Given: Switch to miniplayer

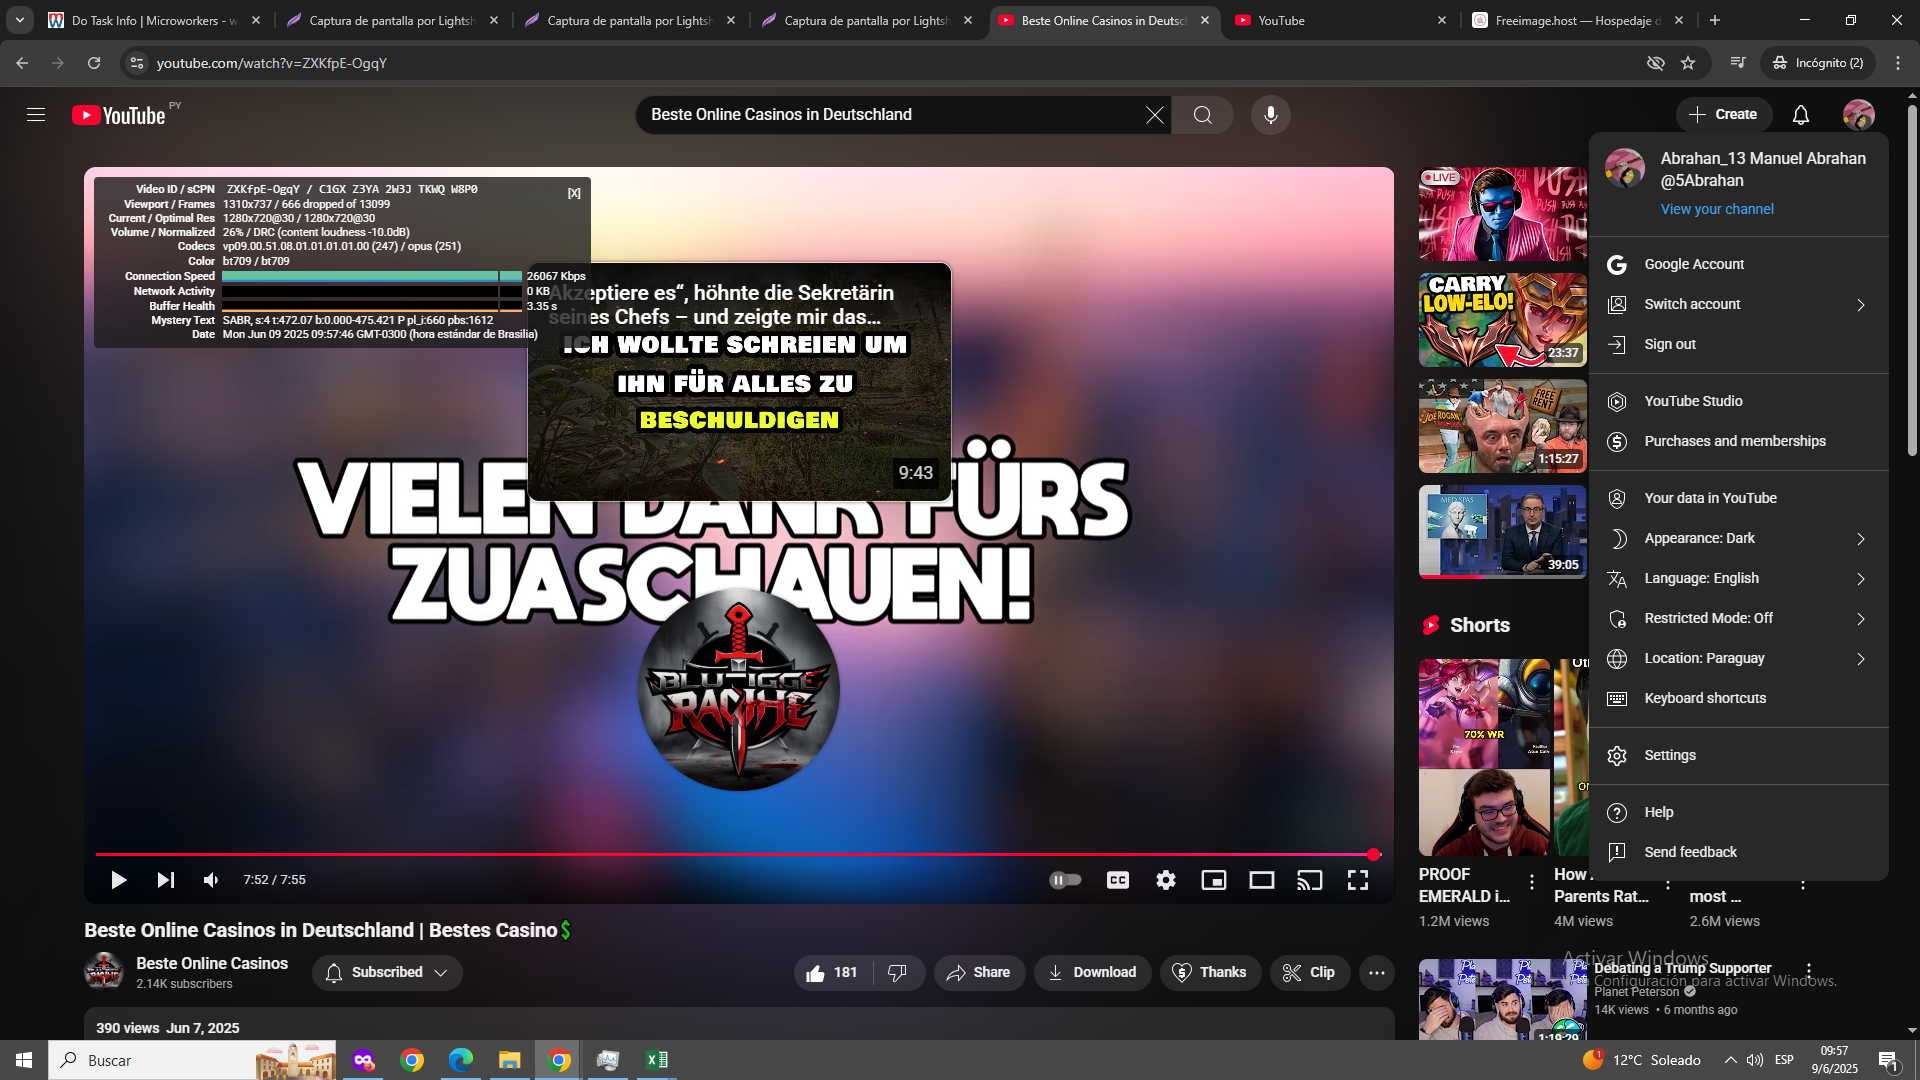Looking at the screenshot, I should tap(1214, 880).
